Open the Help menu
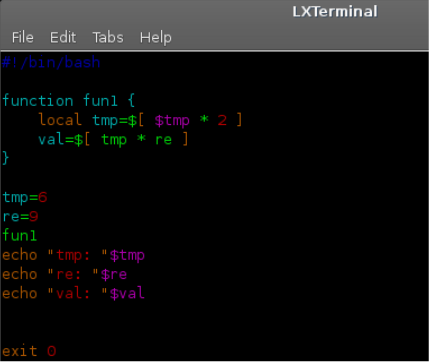This screenshot has height=362, width=430. pyautogui.click(x=156, y=38)
